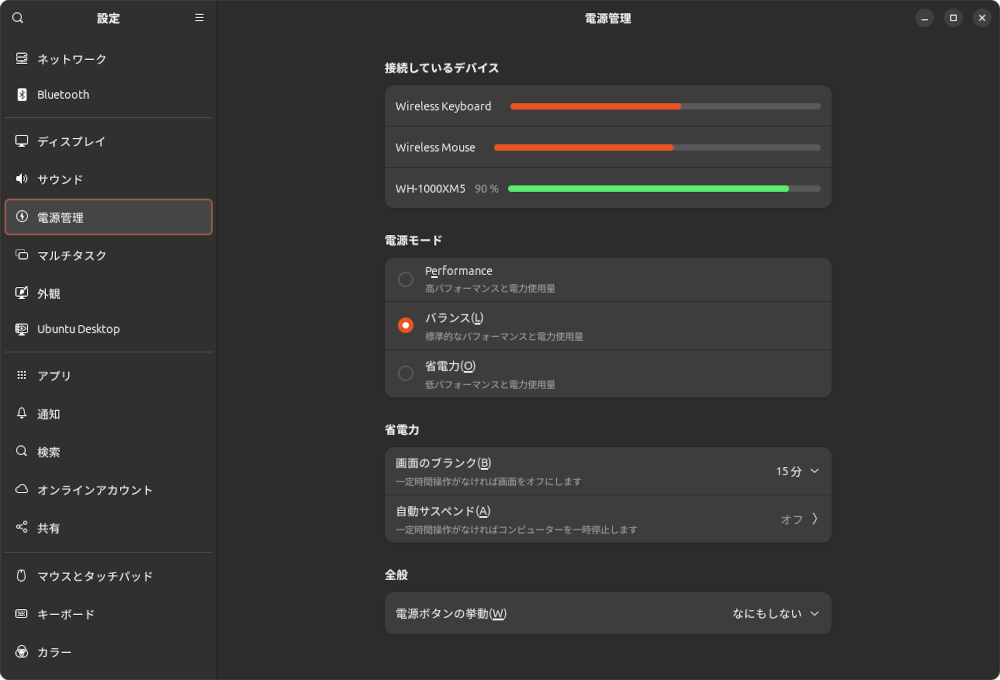1000x680 pixels.
Task: Select the 電源管理 power icon
Action: (x=20, y=216)
